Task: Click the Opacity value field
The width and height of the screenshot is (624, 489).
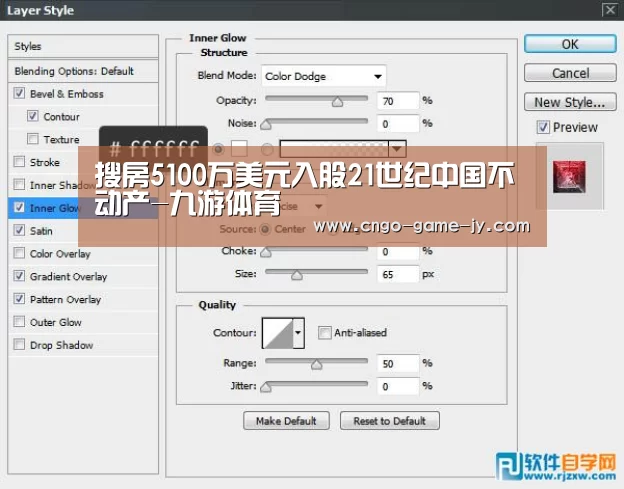Action: [x=398, y=101]
